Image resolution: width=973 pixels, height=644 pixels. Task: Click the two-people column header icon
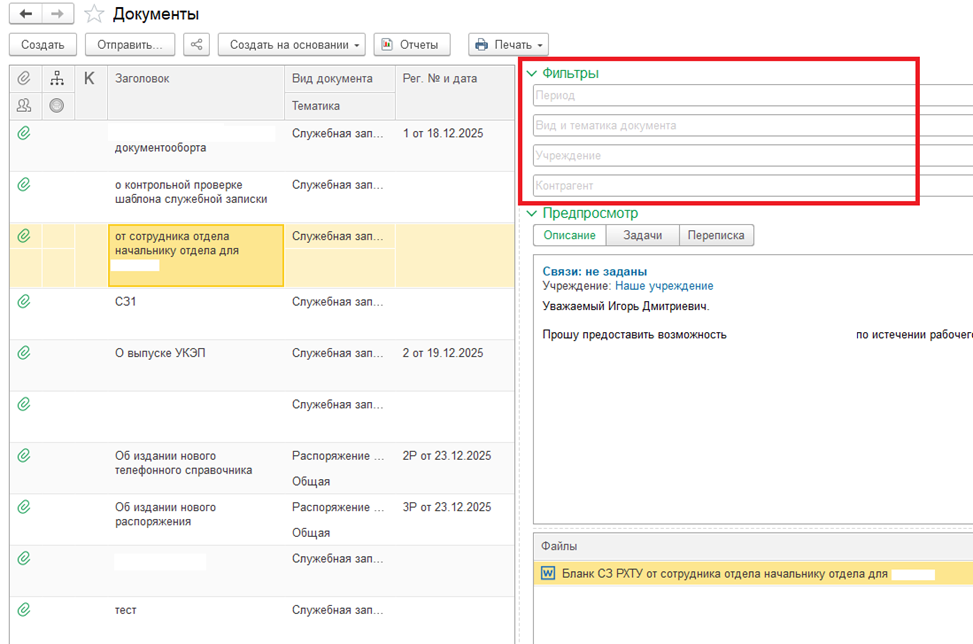(24, 105)
